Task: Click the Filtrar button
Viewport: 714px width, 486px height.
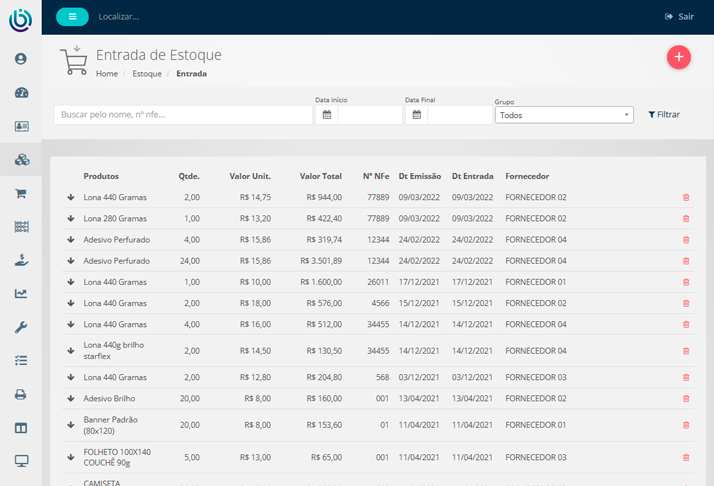Action: [x=664, y=115]
